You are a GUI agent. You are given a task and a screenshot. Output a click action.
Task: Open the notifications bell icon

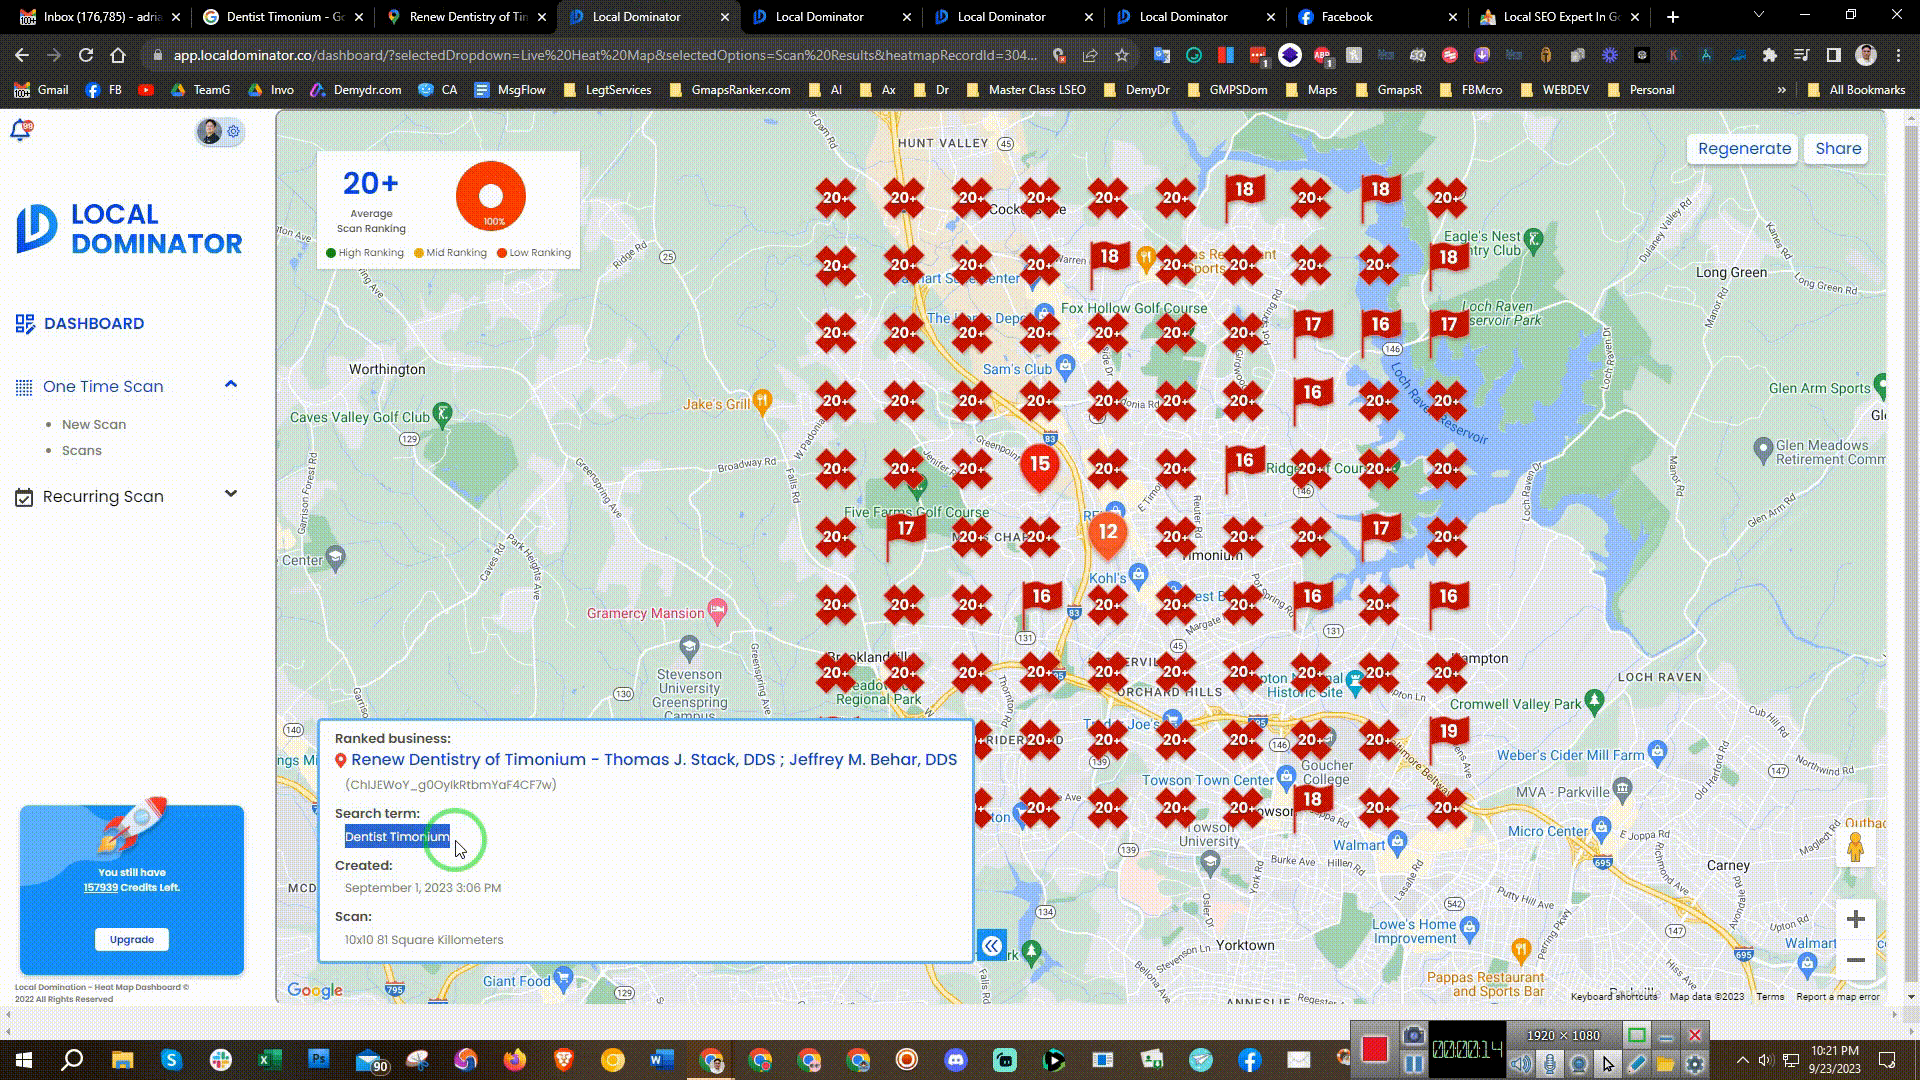point(20,127)
